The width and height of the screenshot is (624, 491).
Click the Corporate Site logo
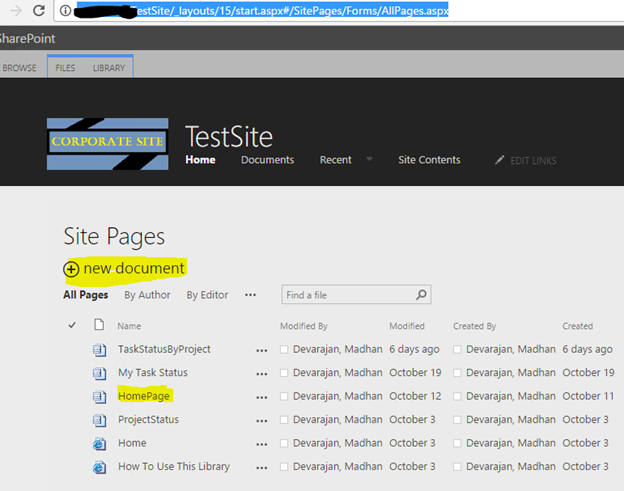[107, 144]
